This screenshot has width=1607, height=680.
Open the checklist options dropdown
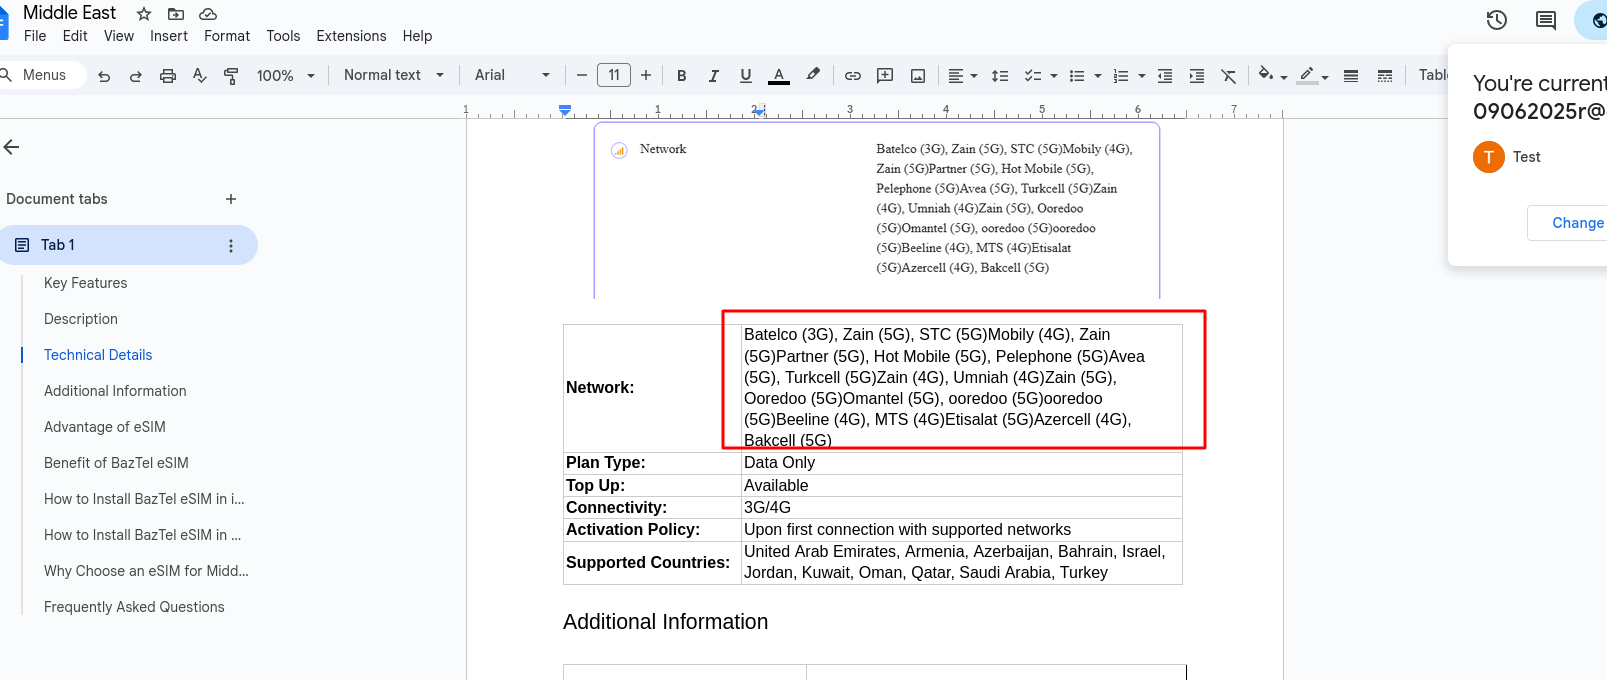tap(1041, 76)
